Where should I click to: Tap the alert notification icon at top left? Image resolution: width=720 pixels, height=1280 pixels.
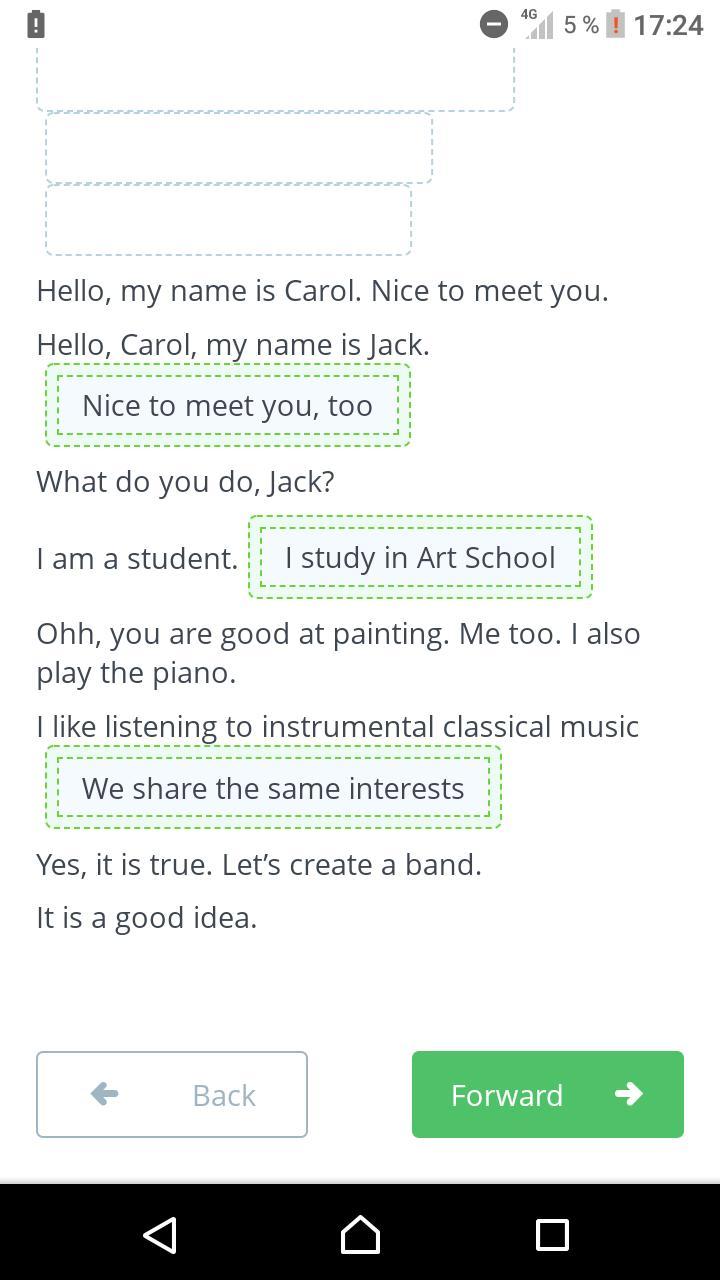point(35,24)
